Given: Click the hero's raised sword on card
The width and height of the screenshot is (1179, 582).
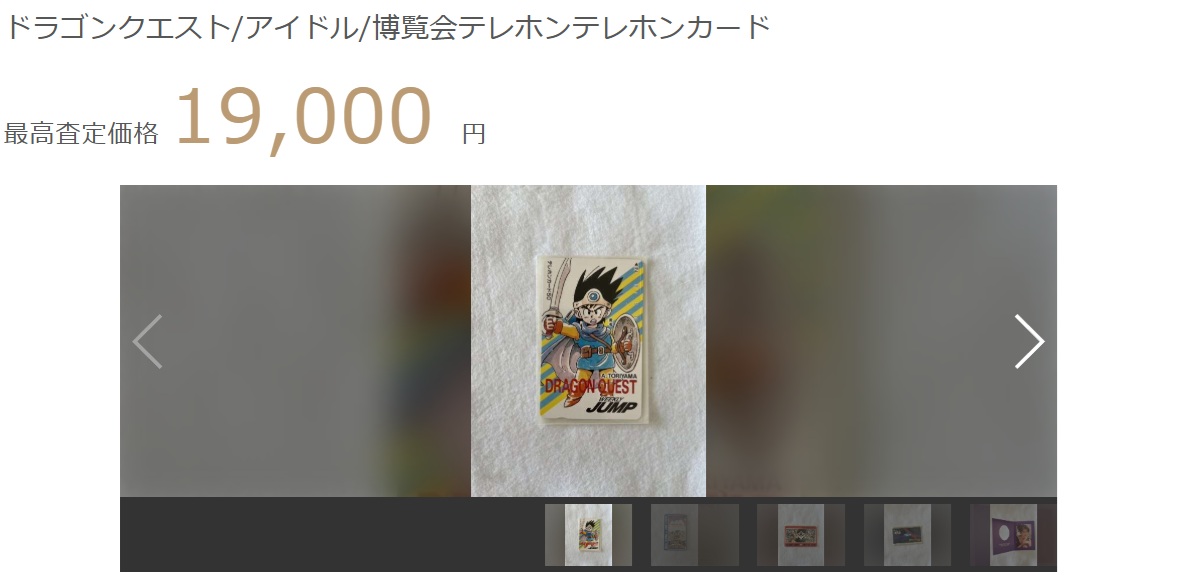Looking at the screenshot, I should coord(561,288).
